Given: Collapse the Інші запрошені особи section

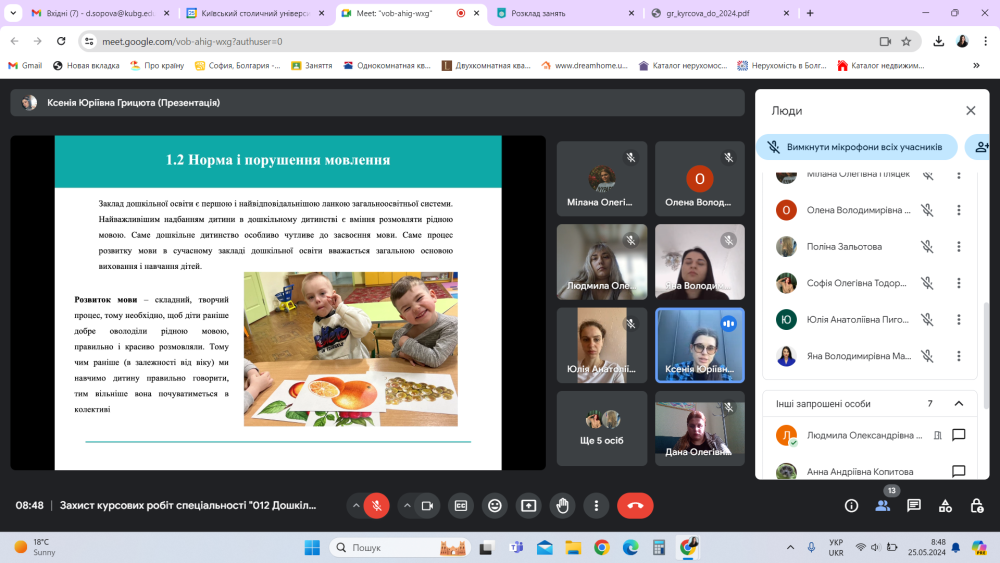Looking at the screenshot, I should pyautogui.click(x=959, y=404).
